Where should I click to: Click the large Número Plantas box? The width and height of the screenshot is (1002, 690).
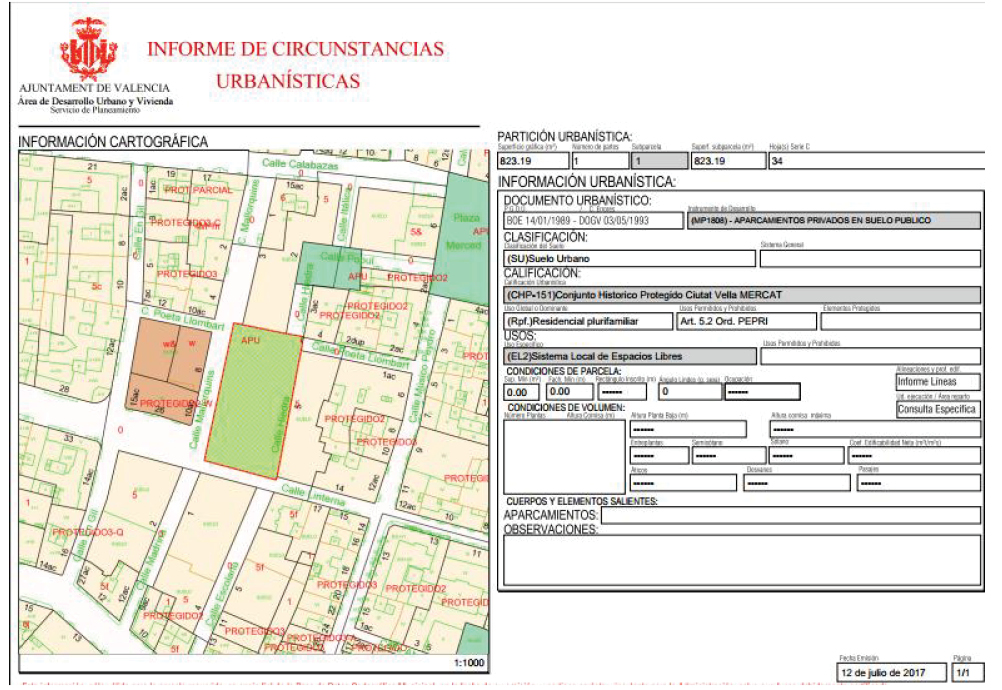pos(564,457)
